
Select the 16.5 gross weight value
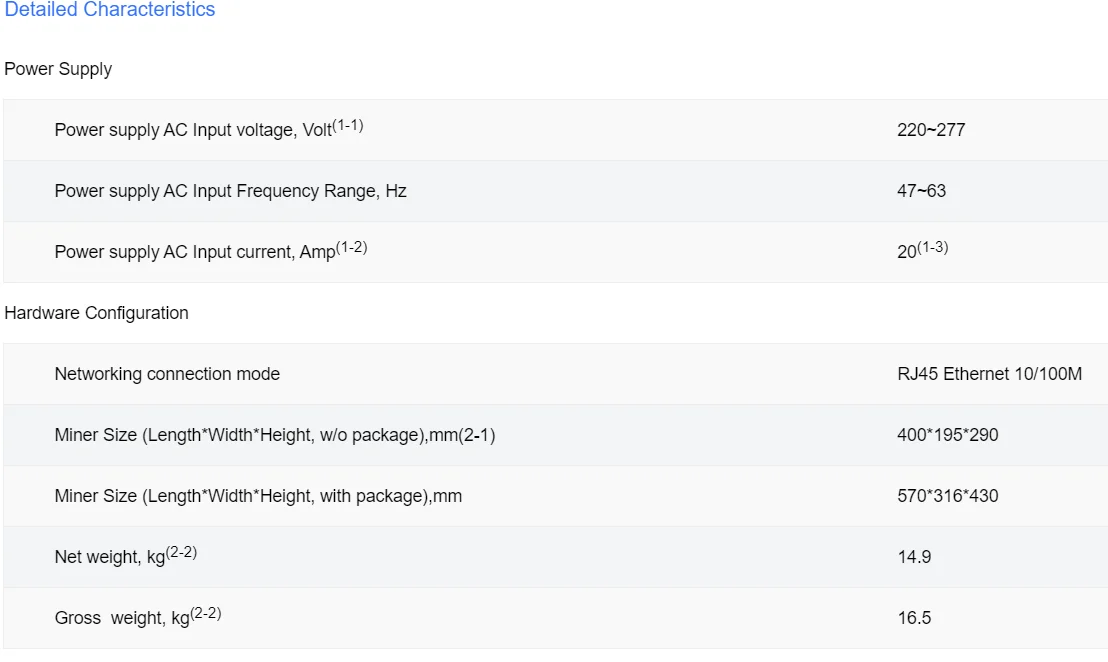[x=914, y=618]
